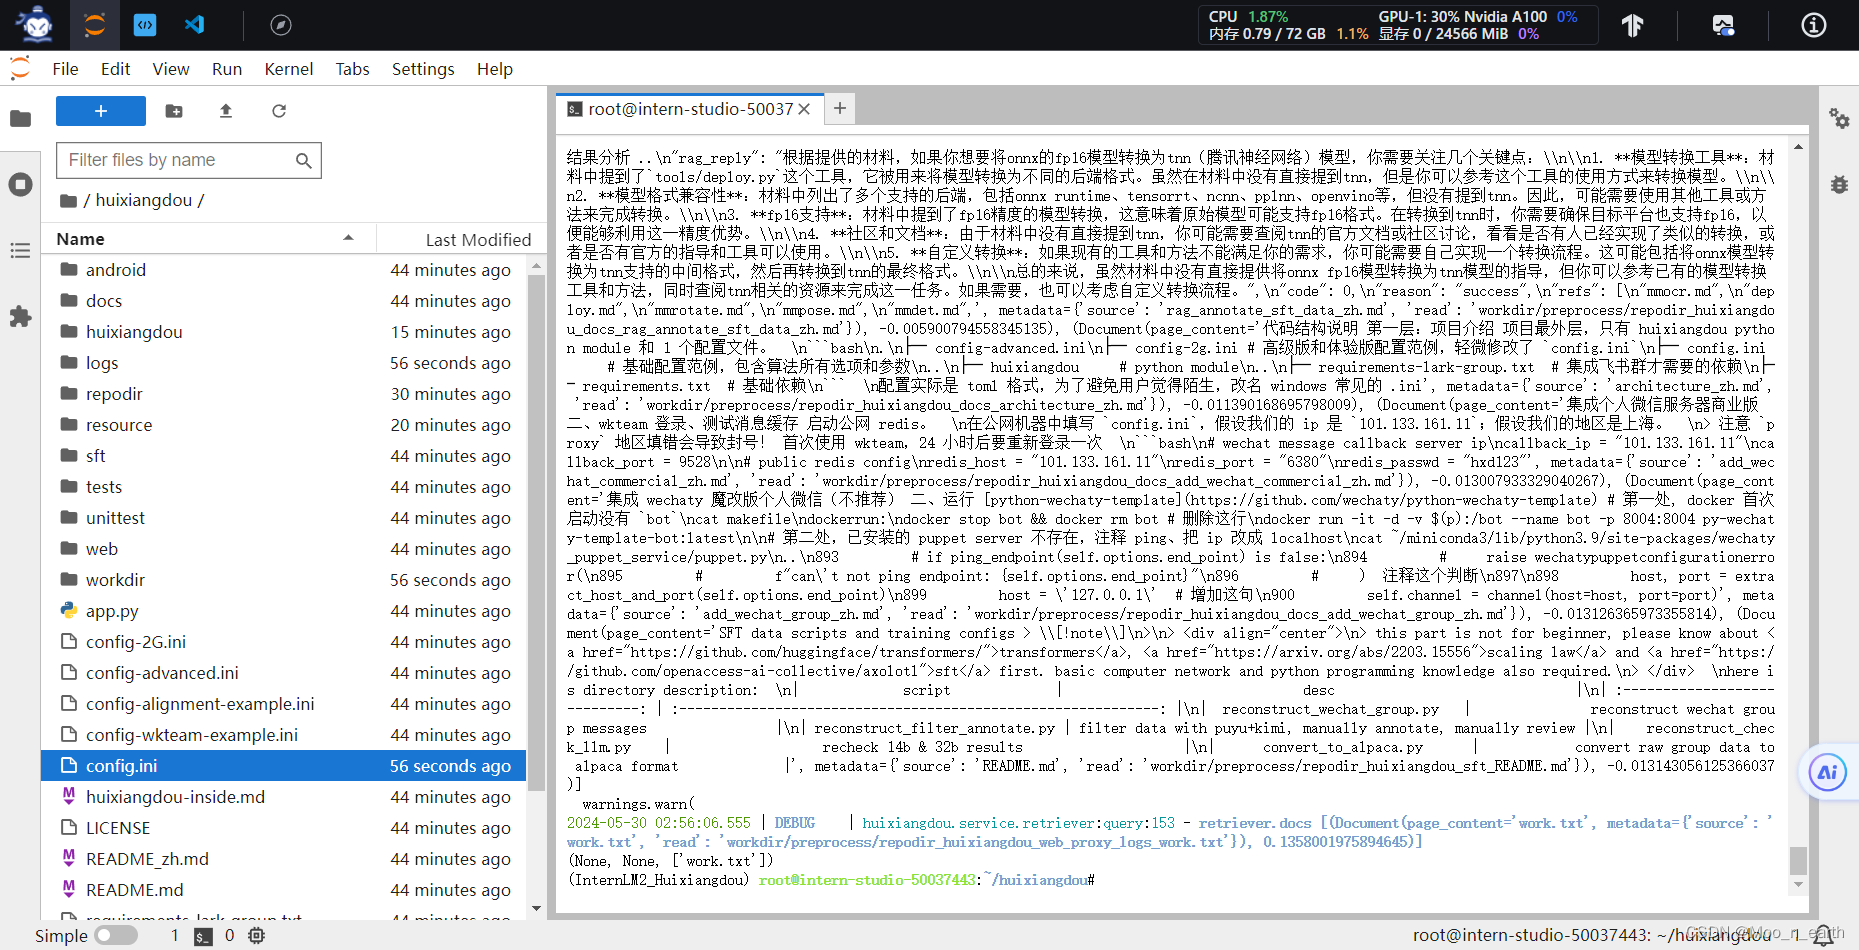This screenshot has height=950, width=1859.
Task: Toggle Simple mode switch
Action: (116, 936)
